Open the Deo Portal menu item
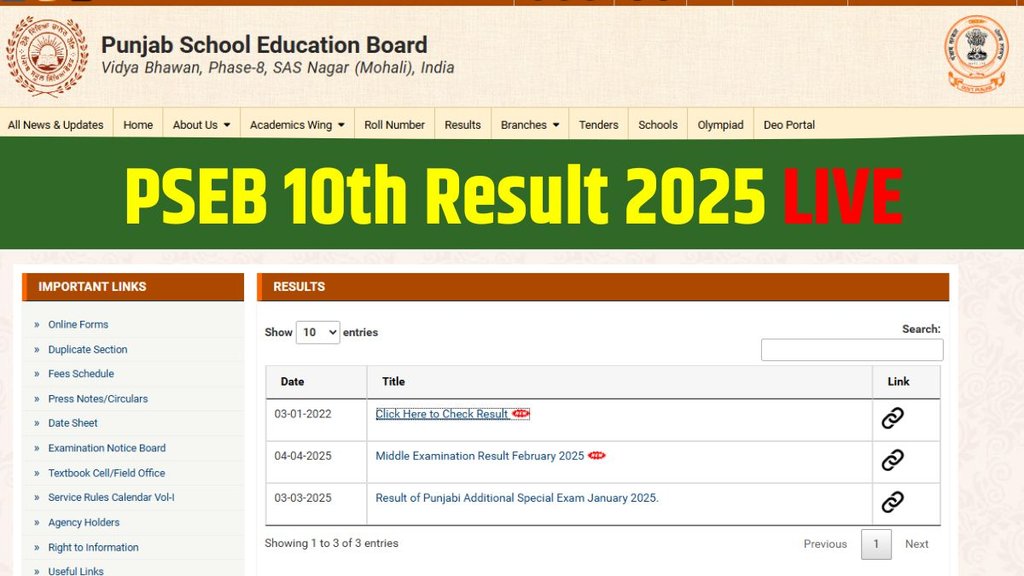Screen dimensions: 1024x576 789,125
